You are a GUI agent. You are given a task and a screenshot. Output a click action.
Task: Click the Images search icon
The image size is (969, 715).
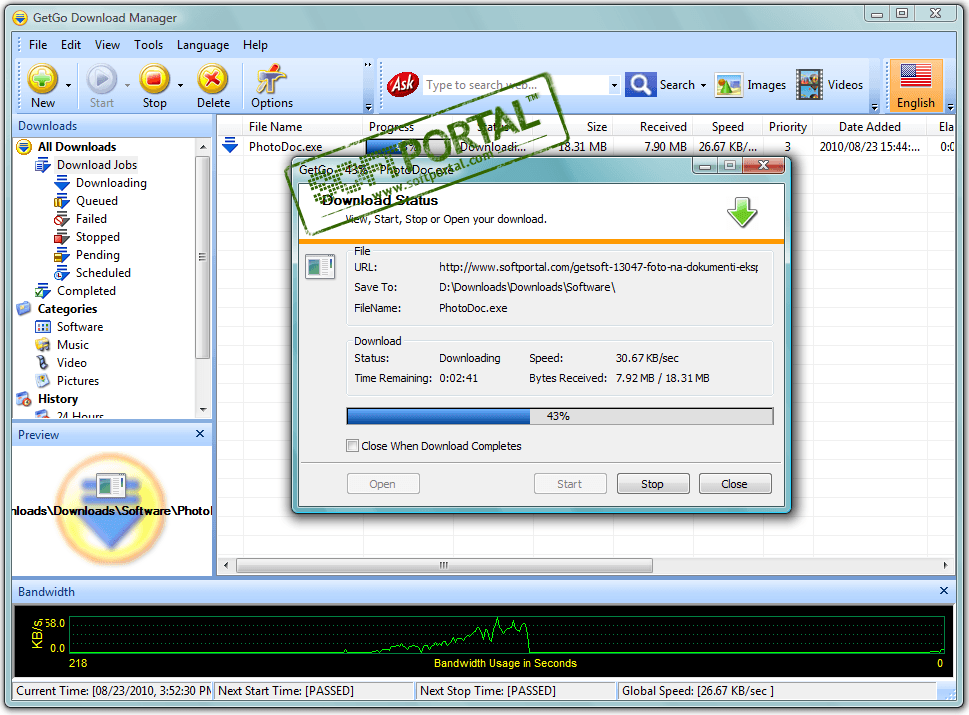coord(728,85)
